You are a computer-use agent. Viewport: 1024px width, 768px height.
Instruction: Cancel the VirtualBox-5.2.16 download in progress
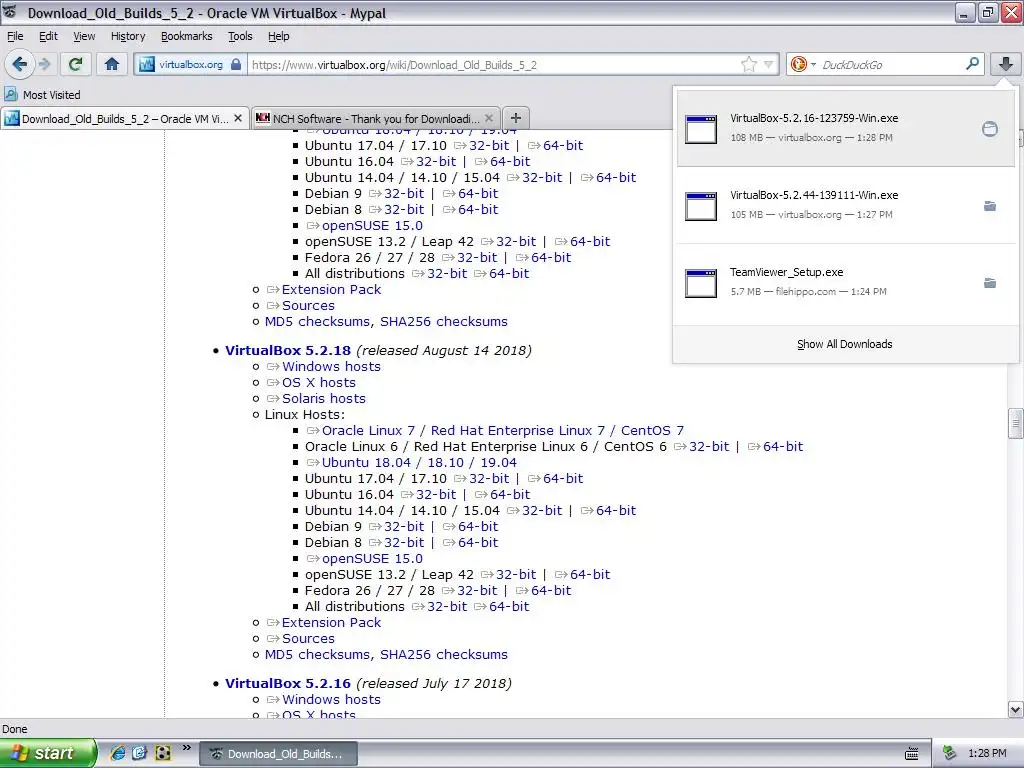(989, 129)
